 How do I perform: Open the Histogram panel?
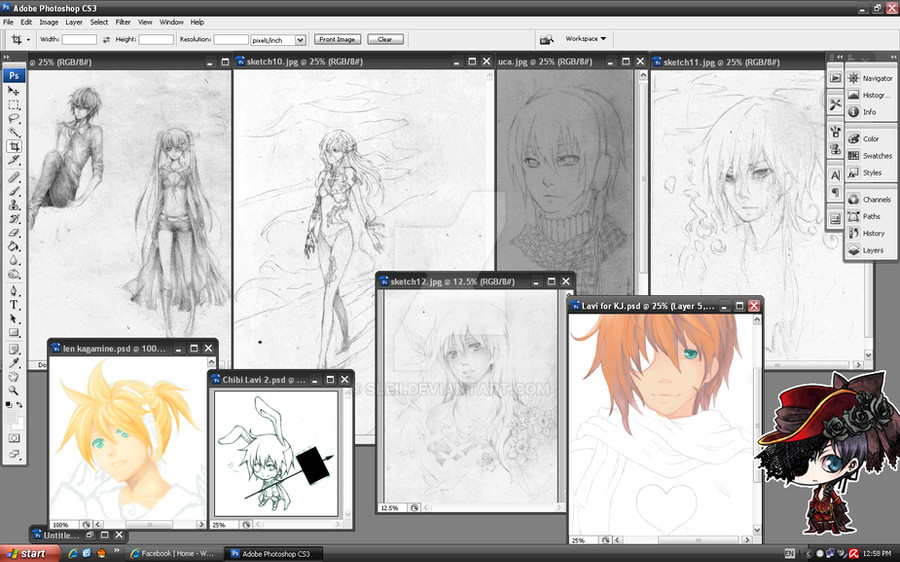pyautogui.click(x=870, y=95)
